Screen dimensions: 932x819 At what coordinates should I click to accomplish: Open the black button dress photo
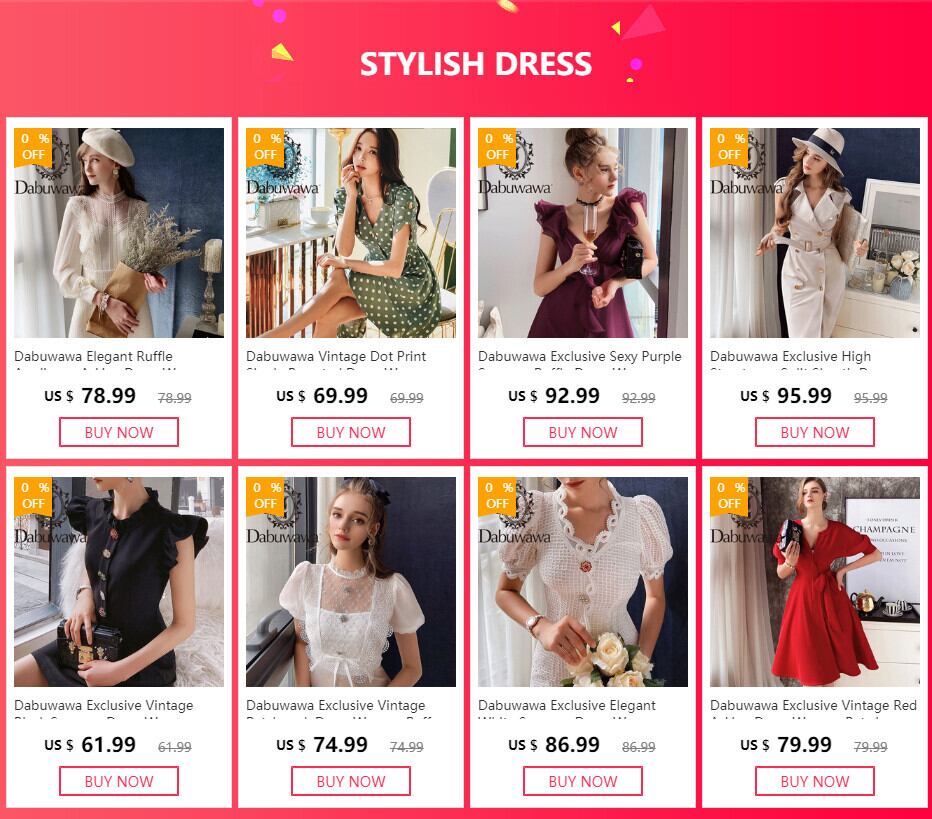coord(119,582)
